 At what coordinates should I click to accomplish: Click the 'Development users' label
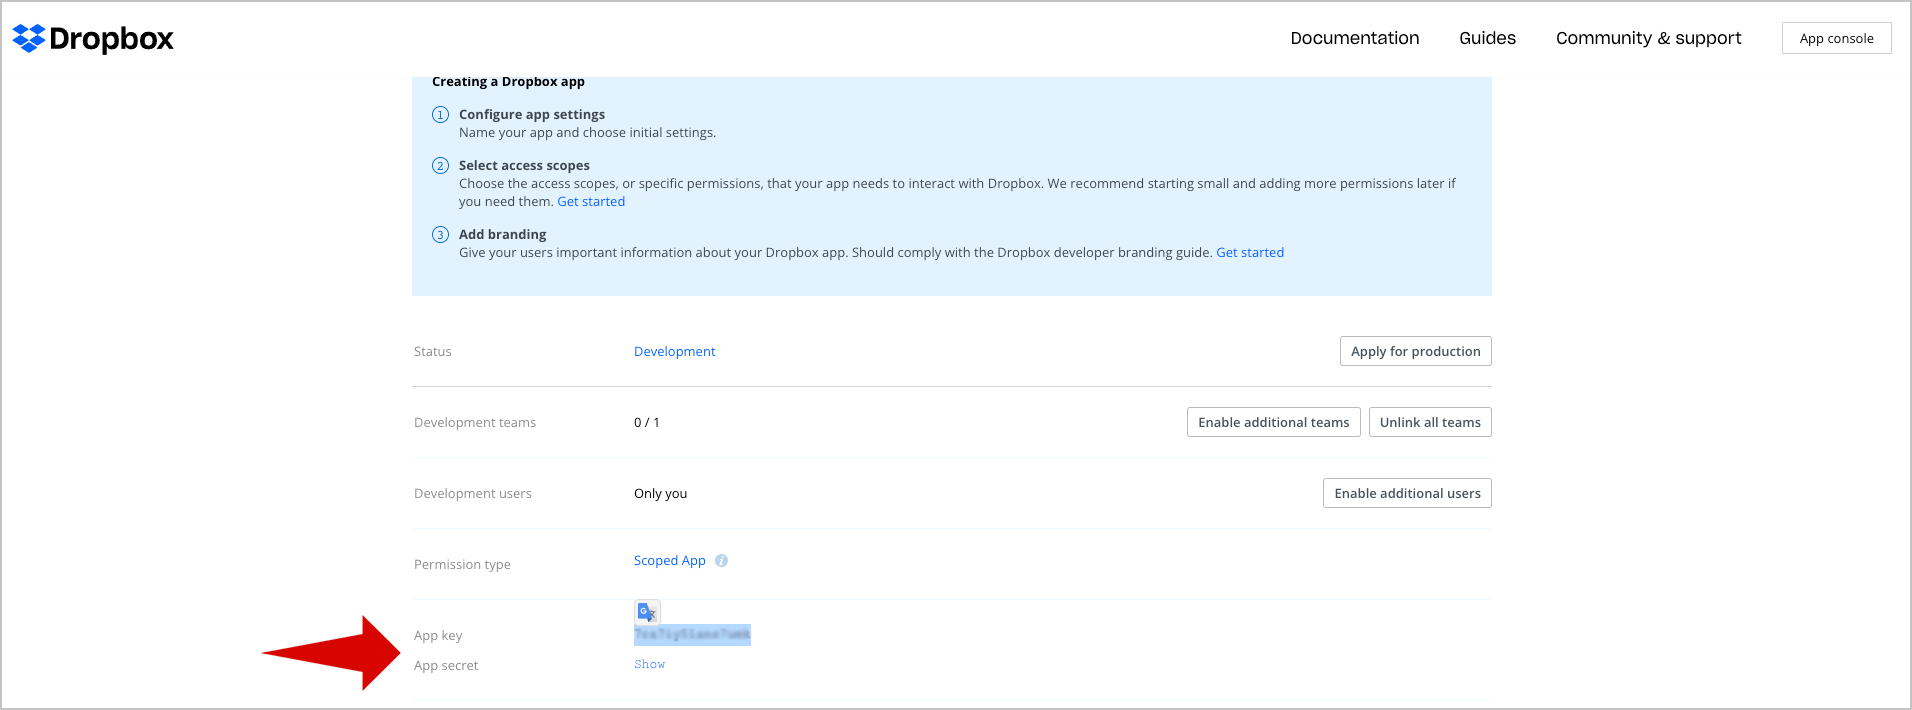click(x=473, y=494)
